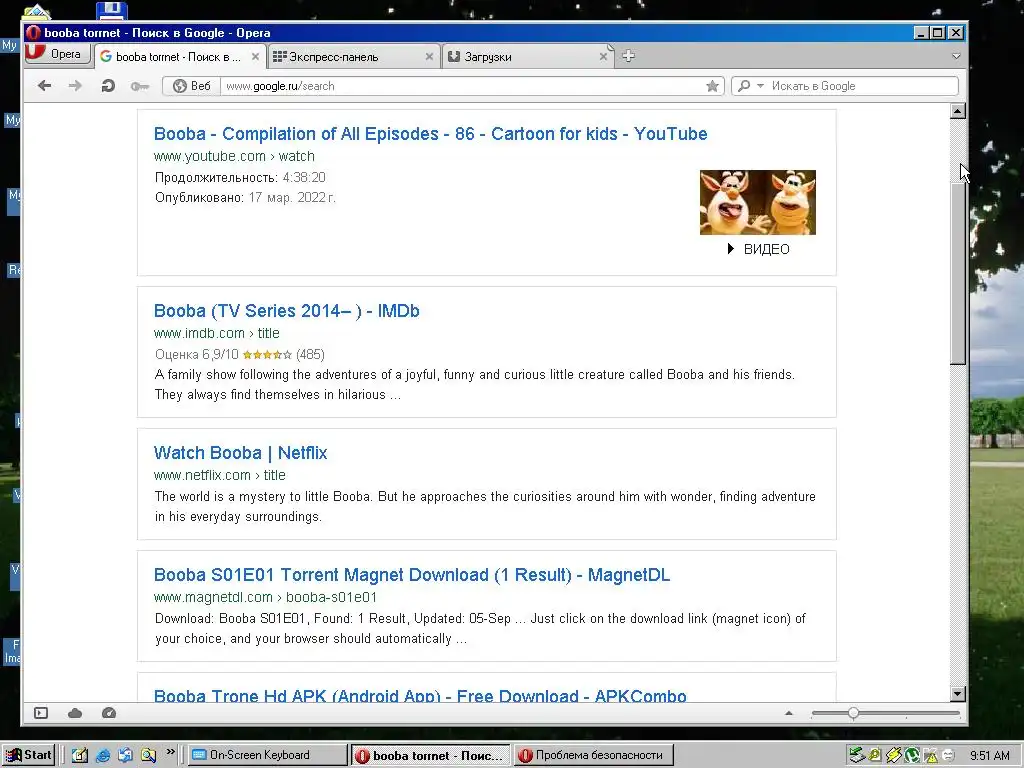Open the Watch Booba Netflix result
The image size is (1024, 768).
point(240,453)
